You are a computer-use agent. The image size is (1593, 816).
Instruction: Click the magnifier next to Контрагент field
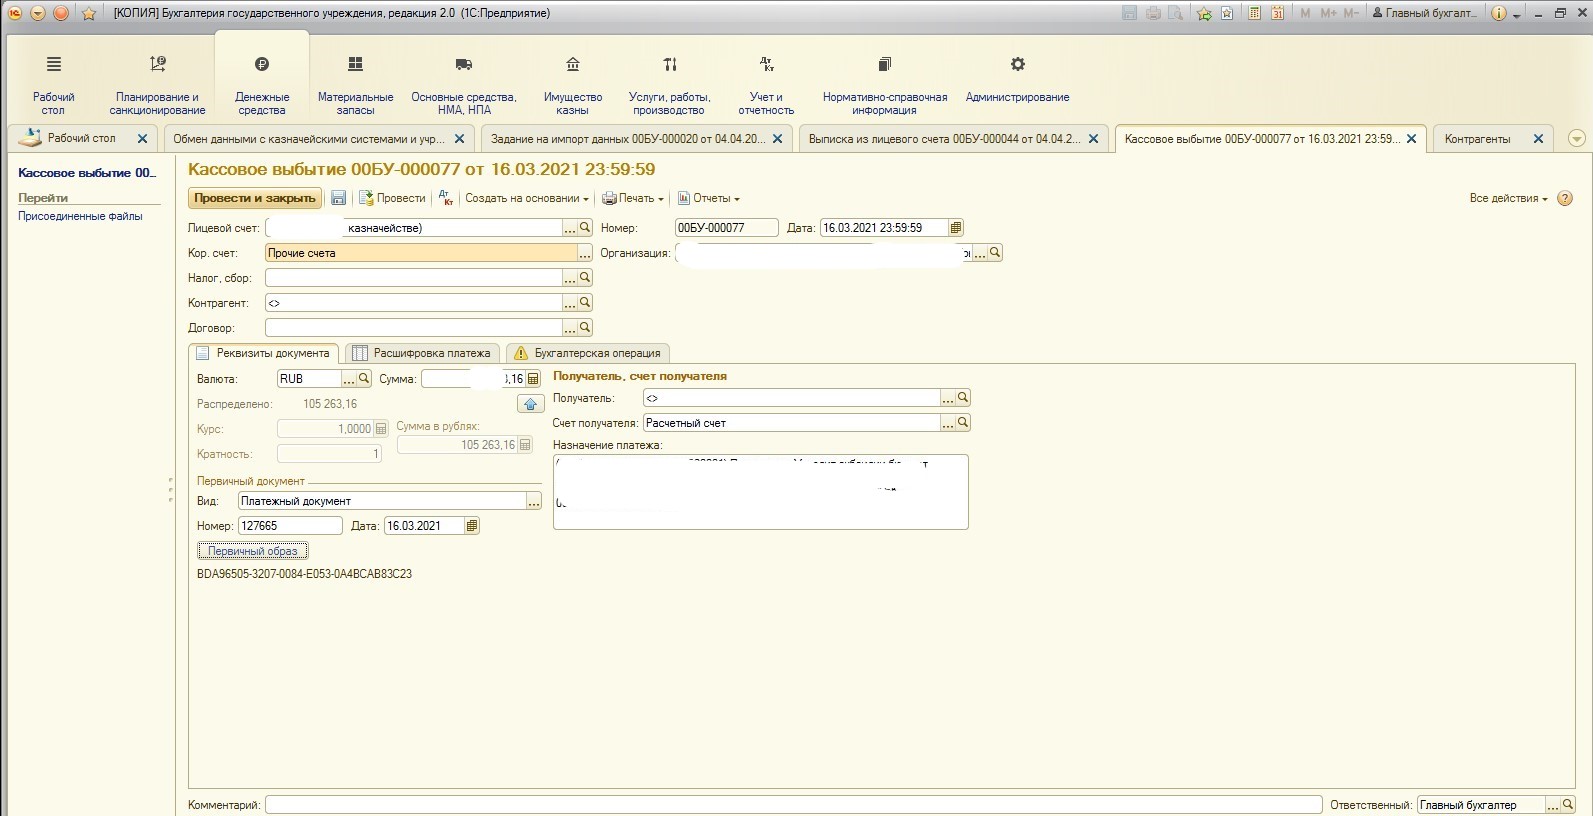[x=586, y=302]
